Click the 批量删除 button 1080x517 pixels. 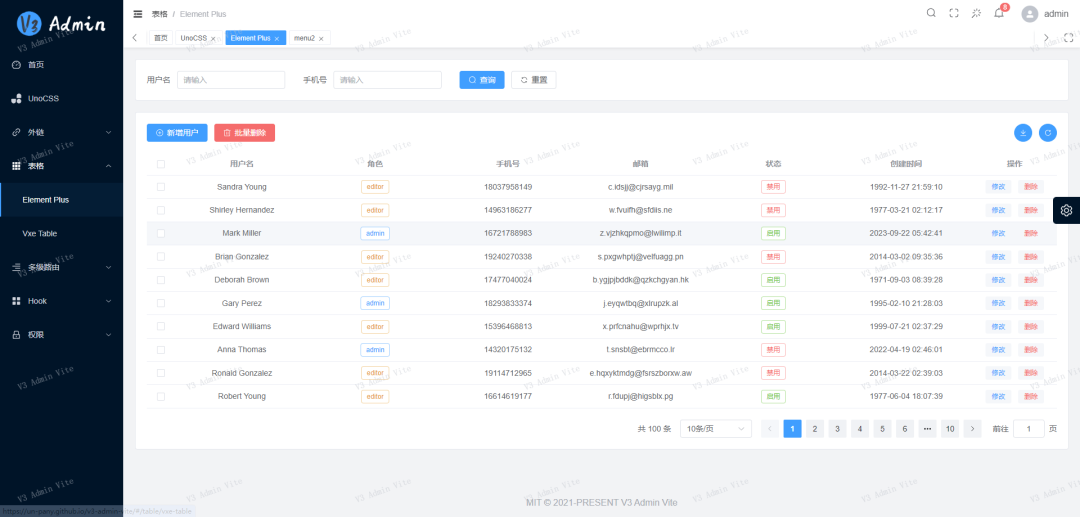coord(244,132)
